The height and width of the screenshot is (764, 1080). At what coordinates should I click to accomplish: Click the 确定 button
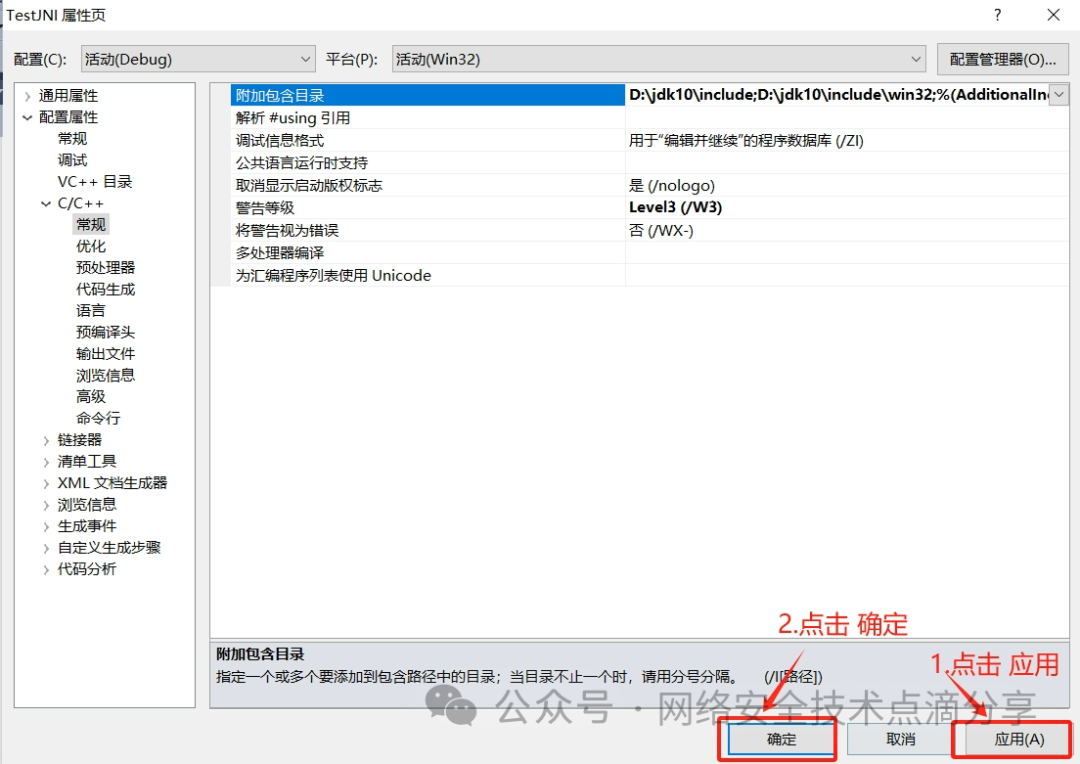781,739
